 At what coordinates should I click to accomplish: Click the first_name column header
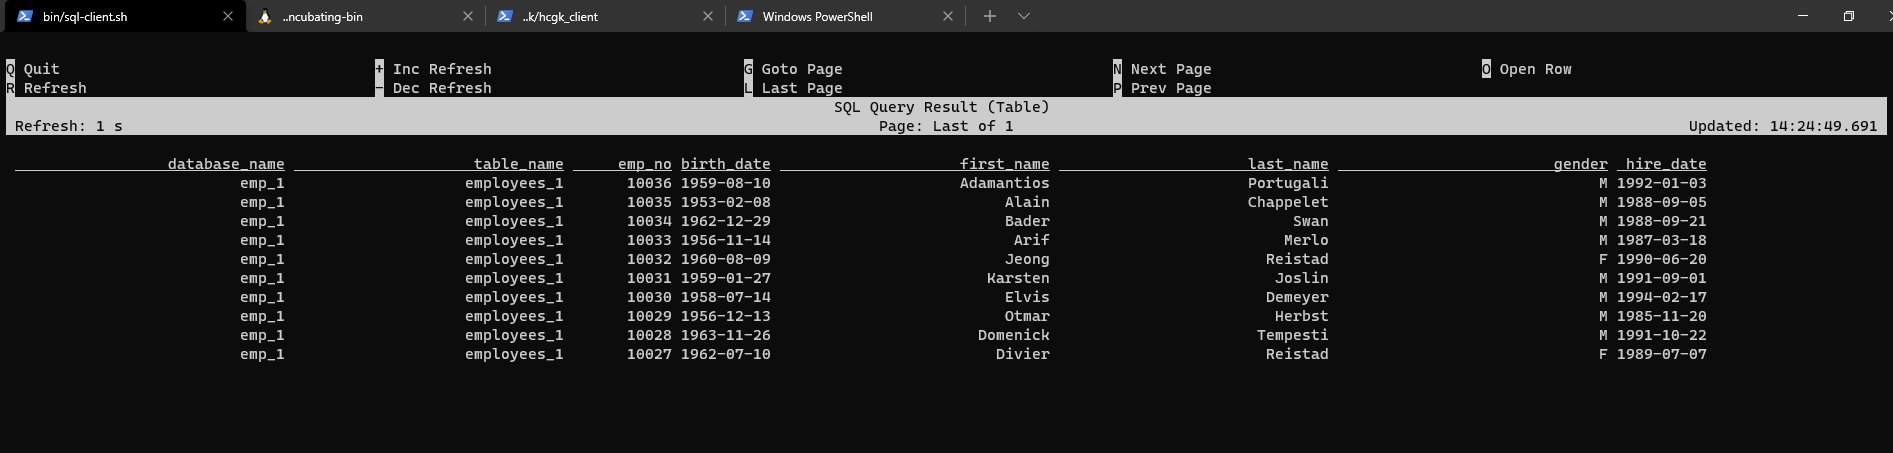point(1004,164)
